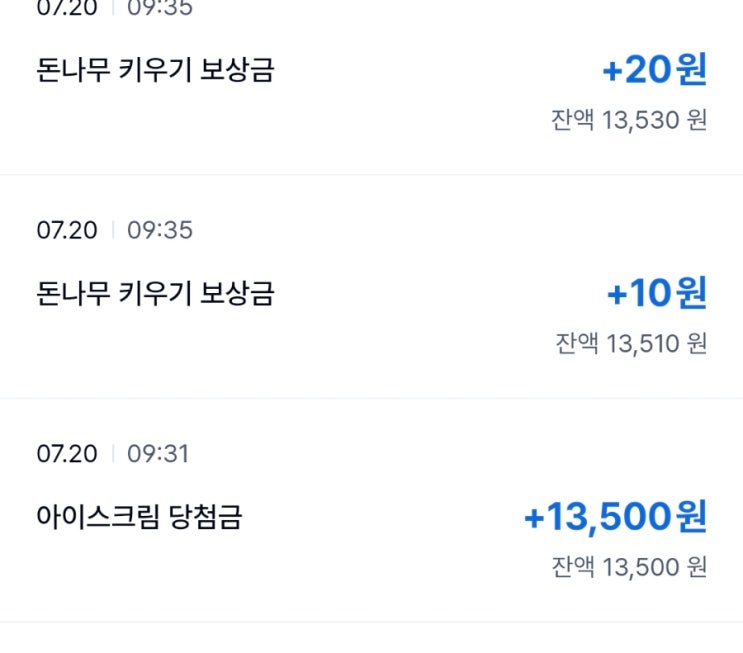Click the cut-off 09:35 time at the top
The width and height of the screenshot is (743, 653).
160,8
